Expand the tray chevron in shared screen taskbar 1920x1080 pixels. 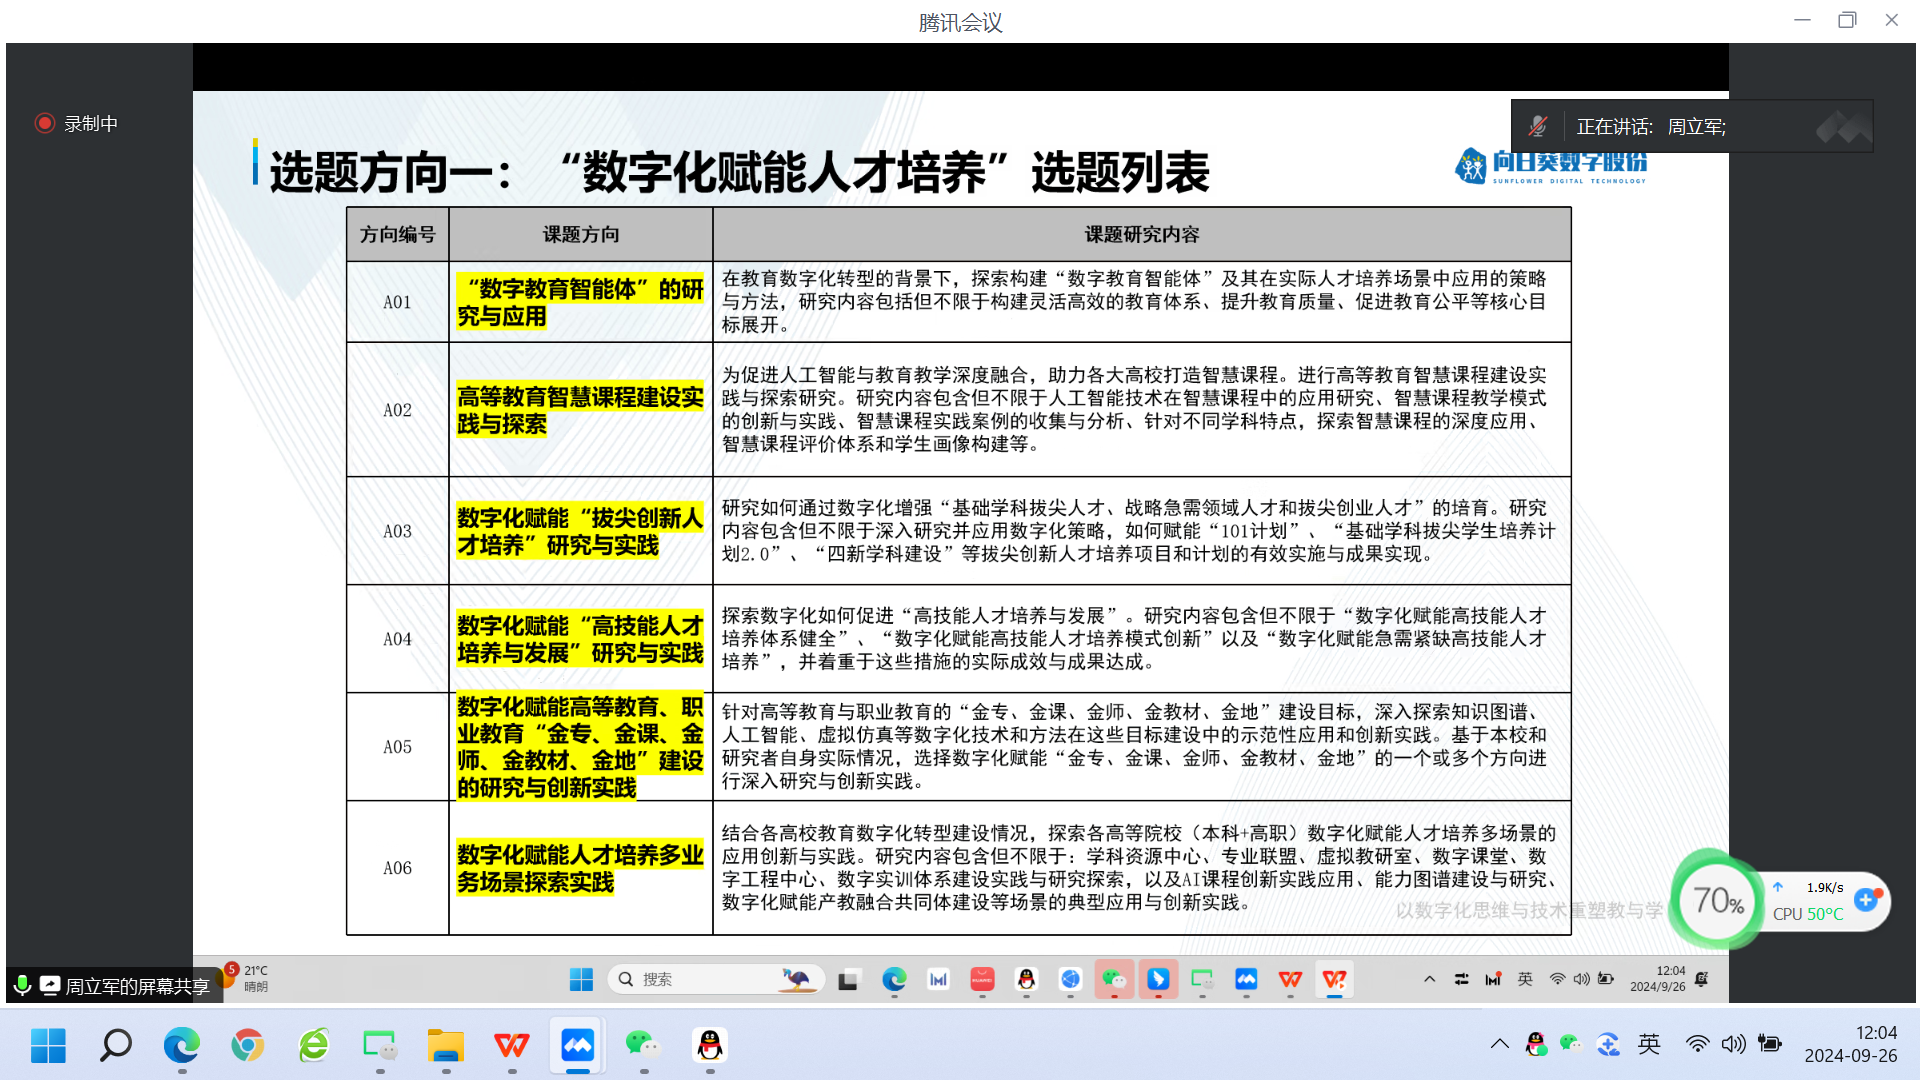click(x=1430, y=979)
